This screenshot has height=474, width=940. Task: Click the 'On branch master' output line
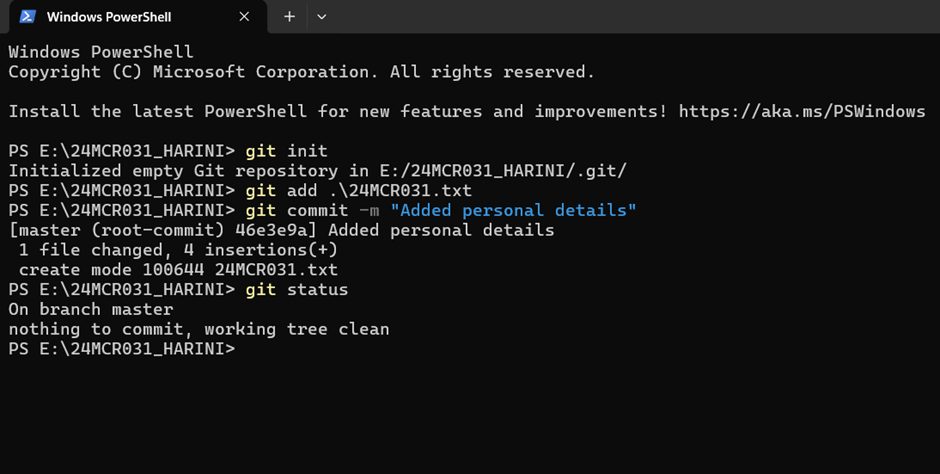pos(91,309)
